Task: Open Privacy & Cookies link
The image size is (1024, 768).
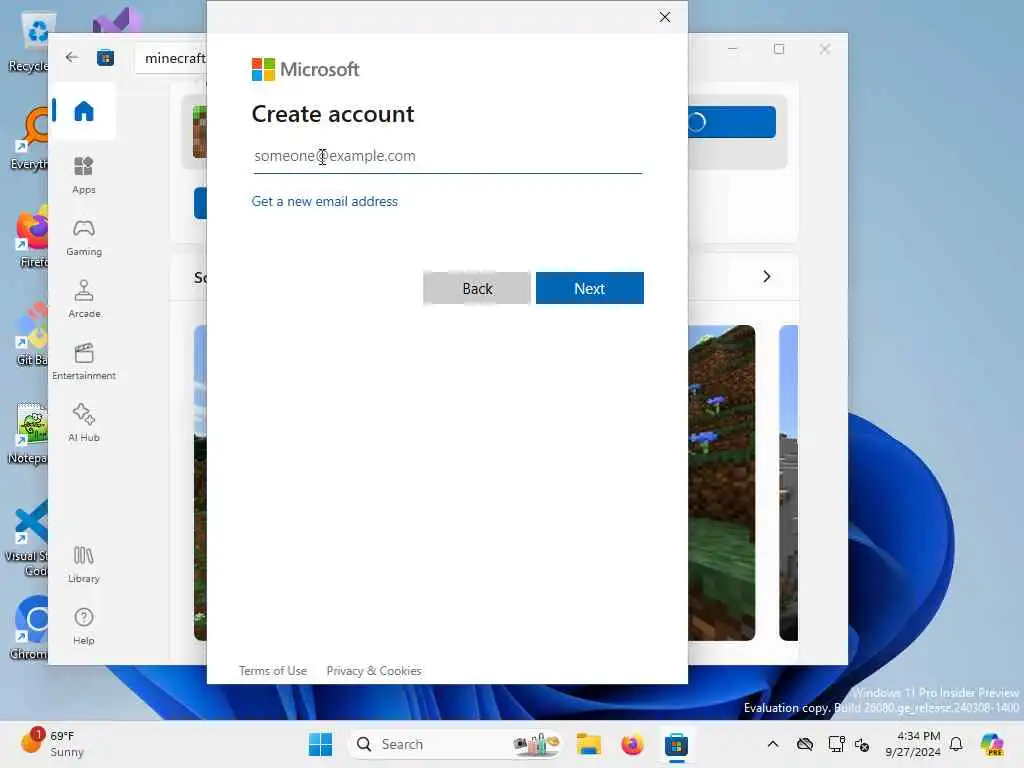Action: tap(374, 671)
